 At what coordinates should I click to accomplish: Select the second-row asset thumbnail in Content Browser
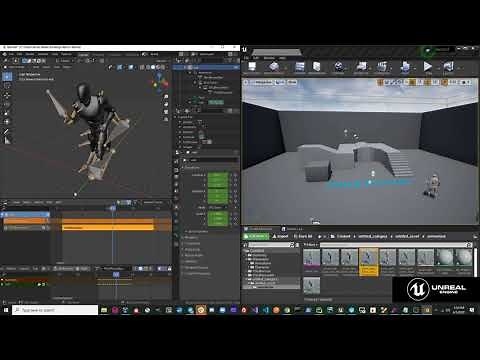(312, 286)
